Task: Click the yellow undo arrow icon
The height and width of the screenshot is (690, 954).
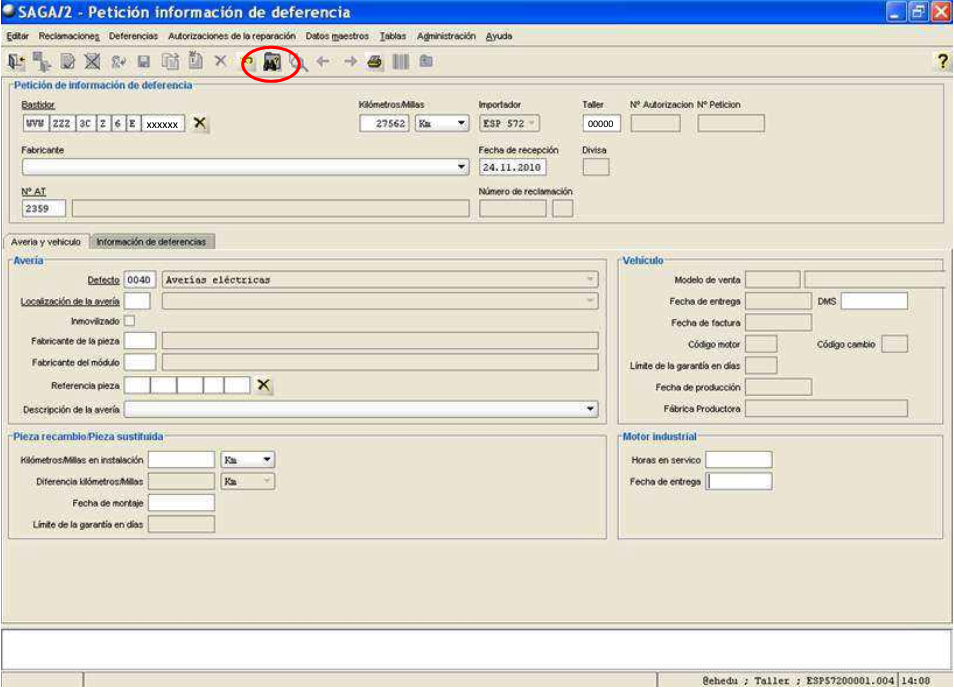Action: tap(248, 61)
